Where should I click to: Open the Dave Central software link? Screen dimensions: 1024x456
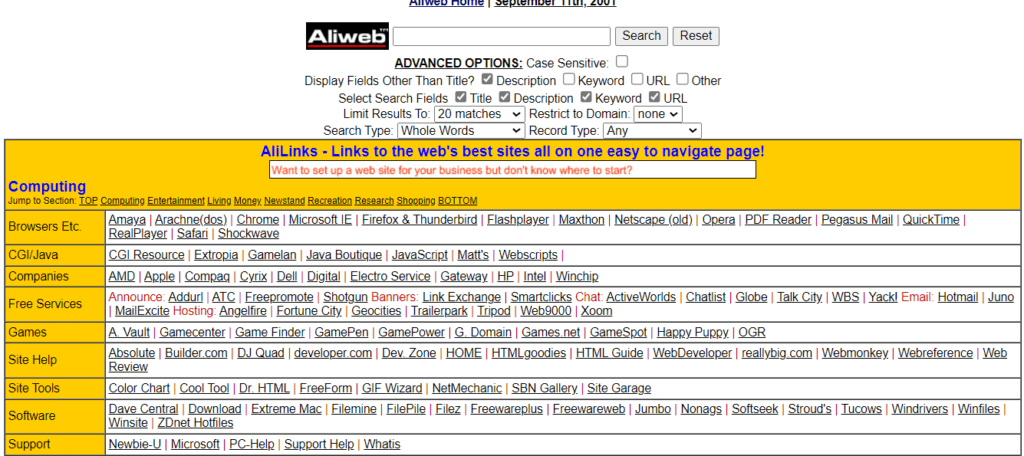coord(144,410)
